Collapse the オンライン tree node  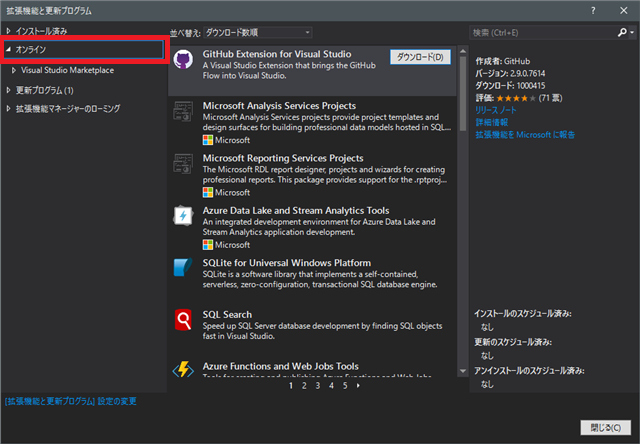[x=9, y=49]
